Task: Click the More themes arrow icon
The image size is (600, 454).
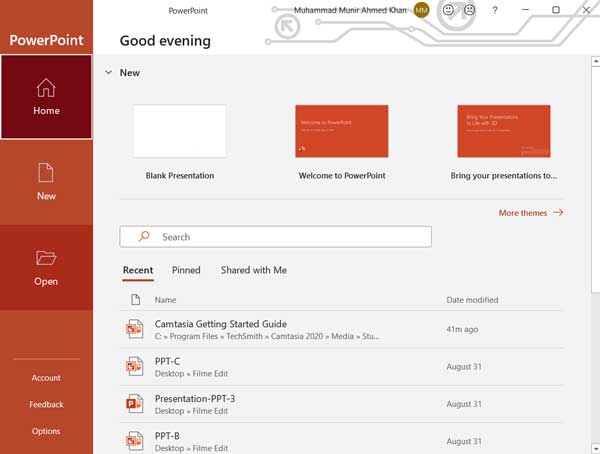Action: click(x=558, y=212)
